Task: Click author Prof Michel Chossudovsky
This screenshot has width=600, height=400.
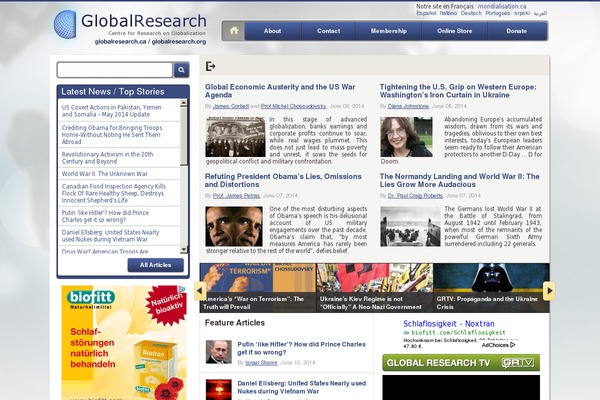Action: [293, 106]
